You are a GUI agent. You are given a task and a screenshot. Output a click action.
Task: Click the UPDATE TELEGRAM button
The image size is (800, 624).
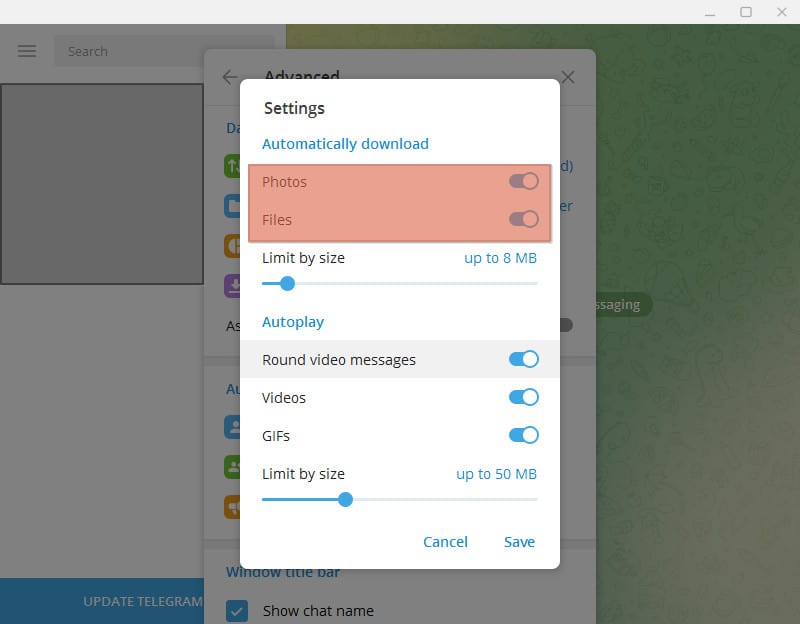102,601
